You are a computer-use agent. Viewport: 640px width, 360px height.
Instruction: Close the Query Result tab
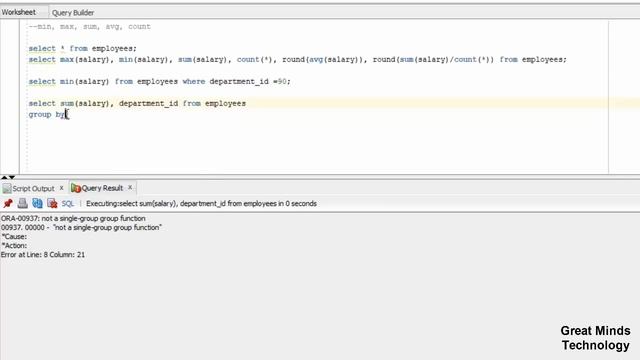(130, 187)
